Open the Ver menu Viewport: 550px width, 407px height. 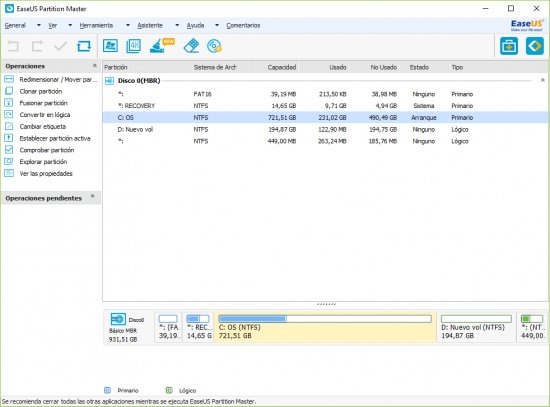coord(53,25)
